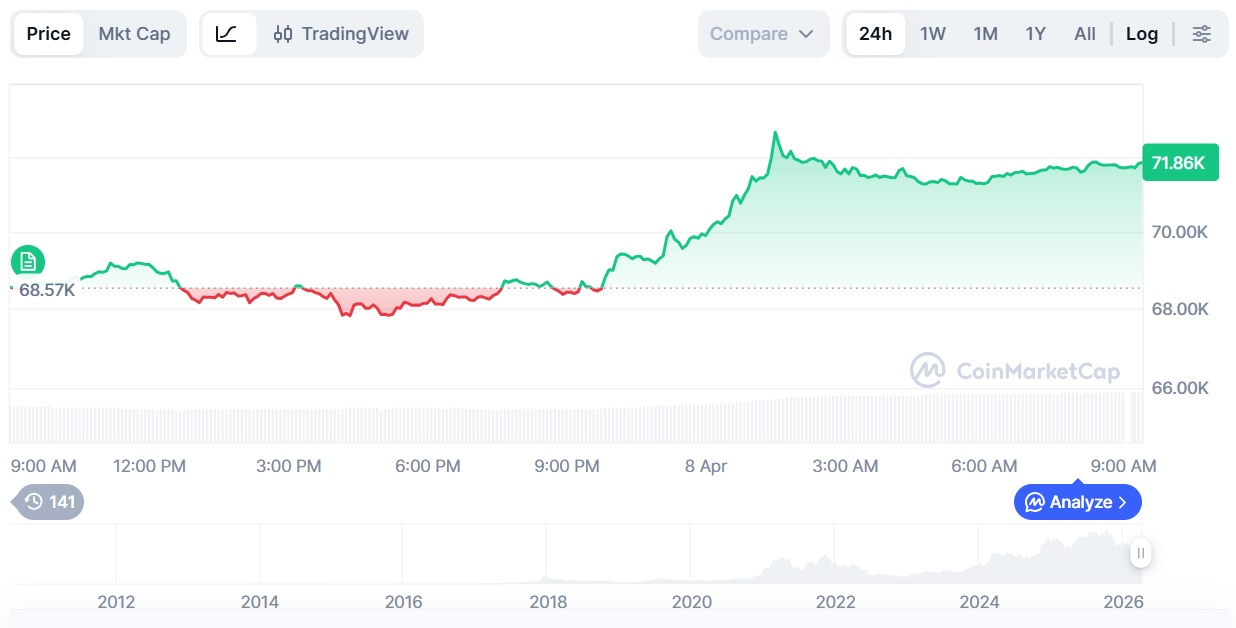Click the 71.86K current price label
The width and height of the screenshot is (1236, 628).
[1179, 163]
